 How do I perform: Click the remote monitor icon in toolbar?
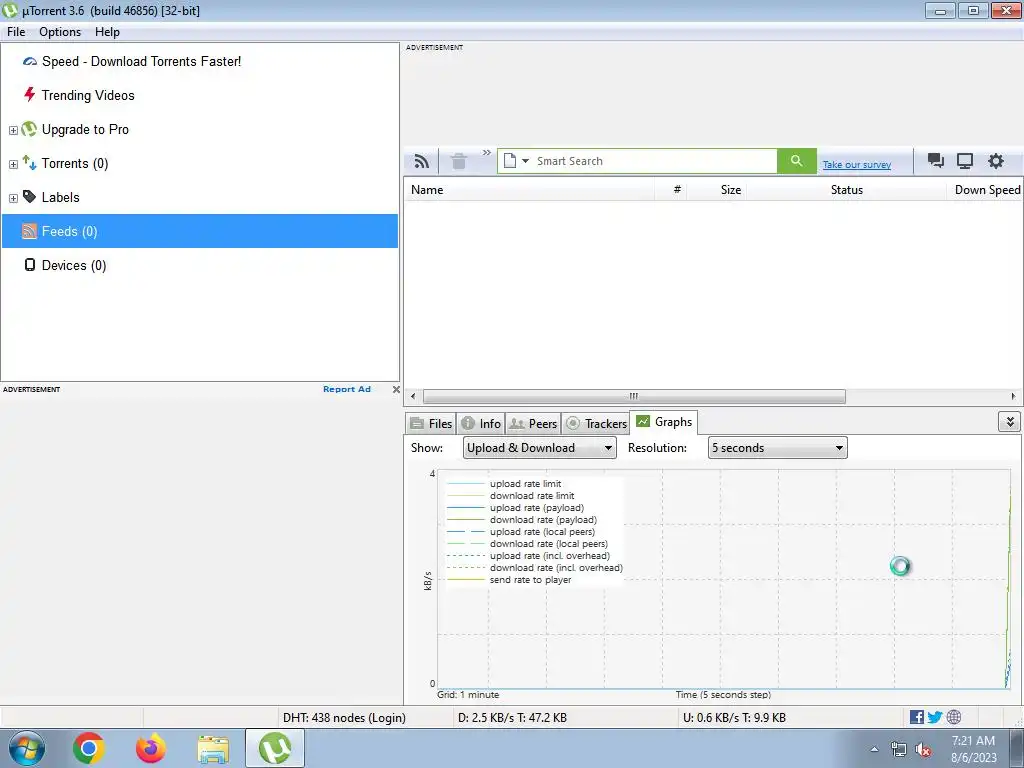965,161
